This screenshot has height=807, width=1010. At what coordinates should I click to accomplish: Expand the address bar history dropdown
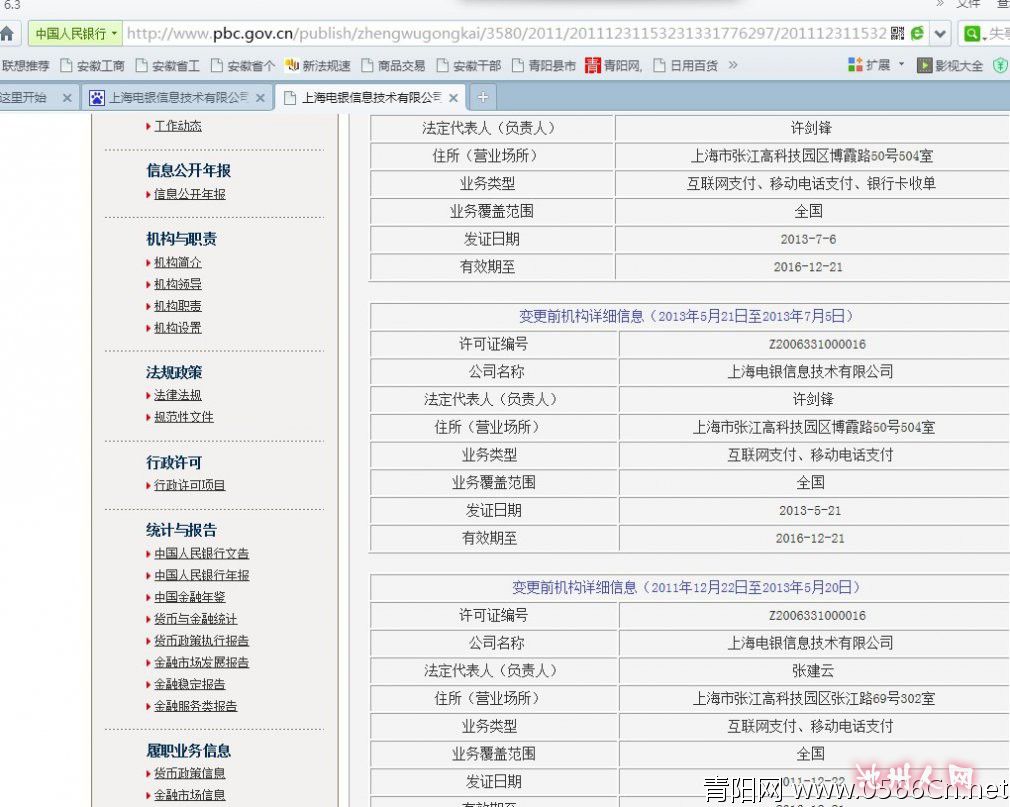click(940, 33)
